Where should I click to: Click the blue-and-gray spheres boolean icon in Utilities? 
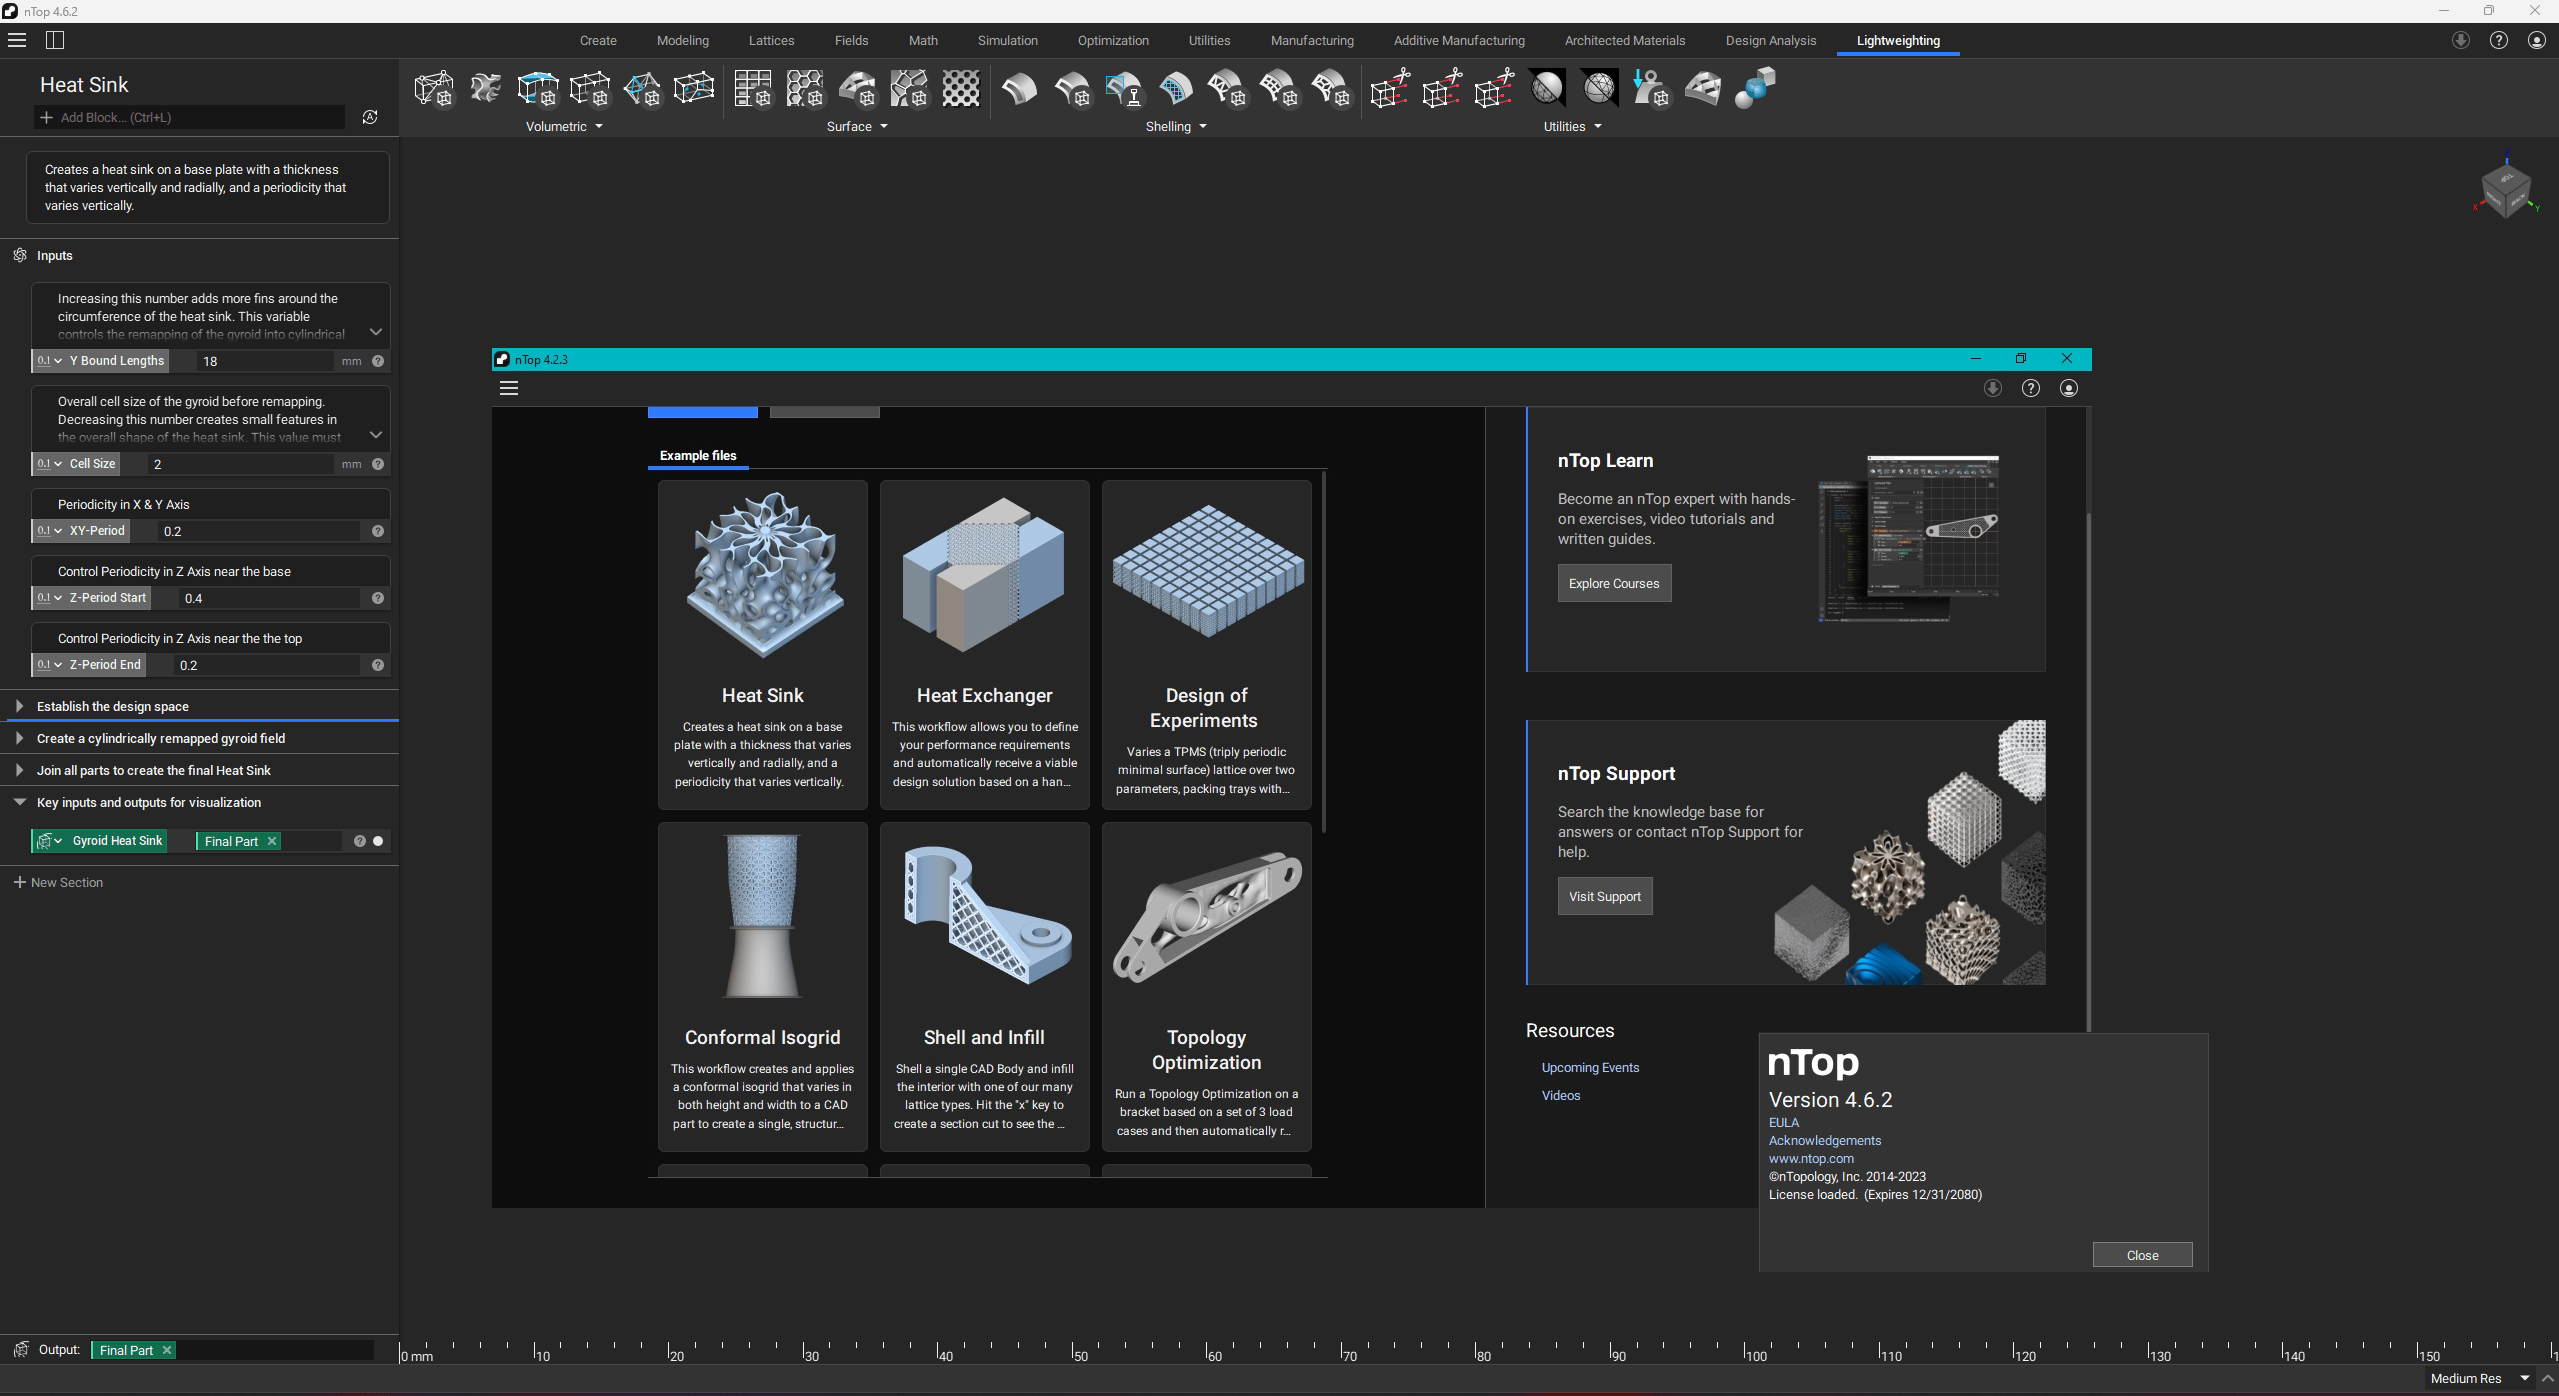(1755, 89)
